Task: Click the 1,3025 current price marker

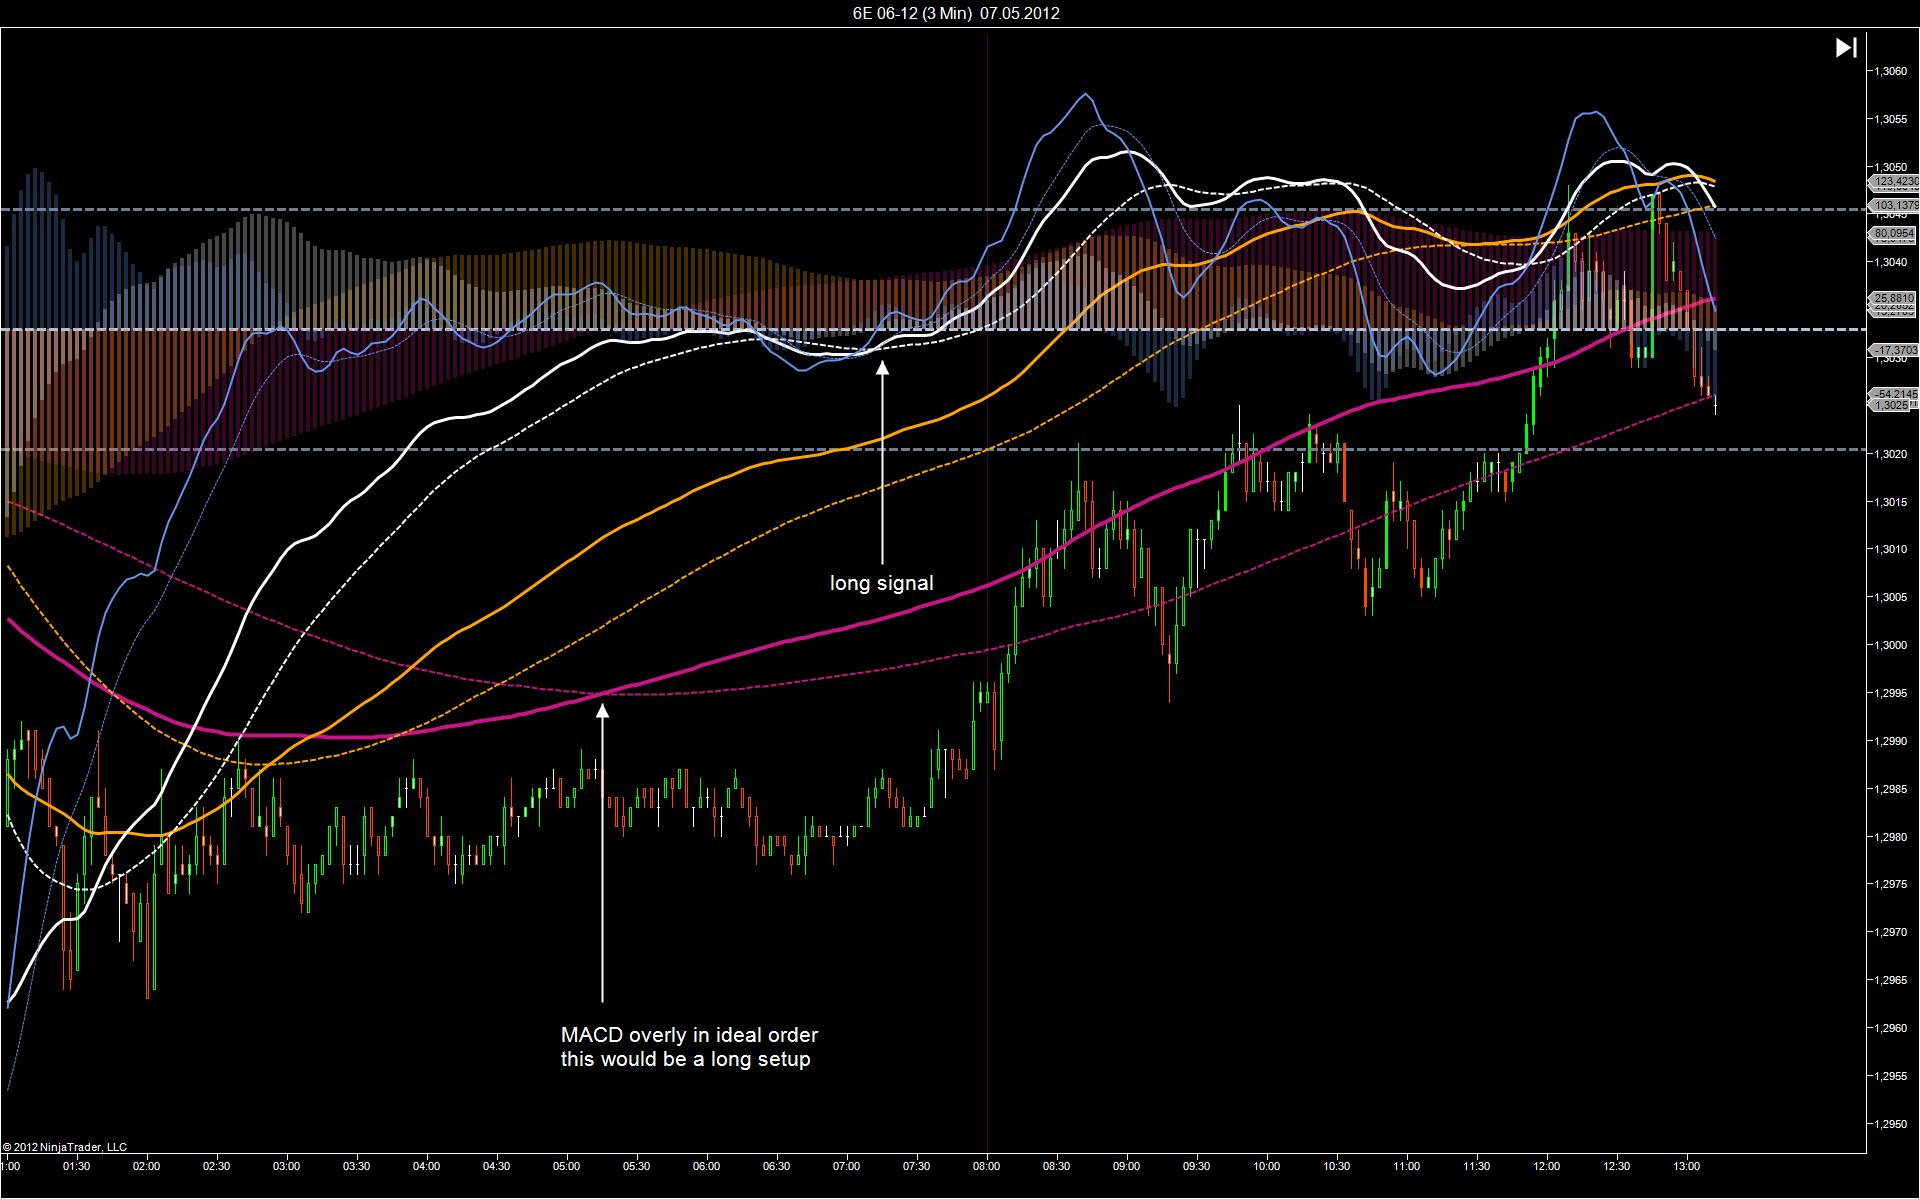Action: pos(1889,406)
